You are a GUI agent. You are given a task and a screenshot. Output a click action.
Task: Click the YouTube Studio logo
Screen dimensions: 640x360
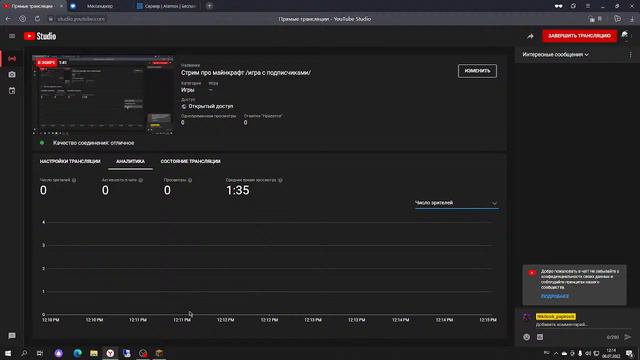pos(40,36)
